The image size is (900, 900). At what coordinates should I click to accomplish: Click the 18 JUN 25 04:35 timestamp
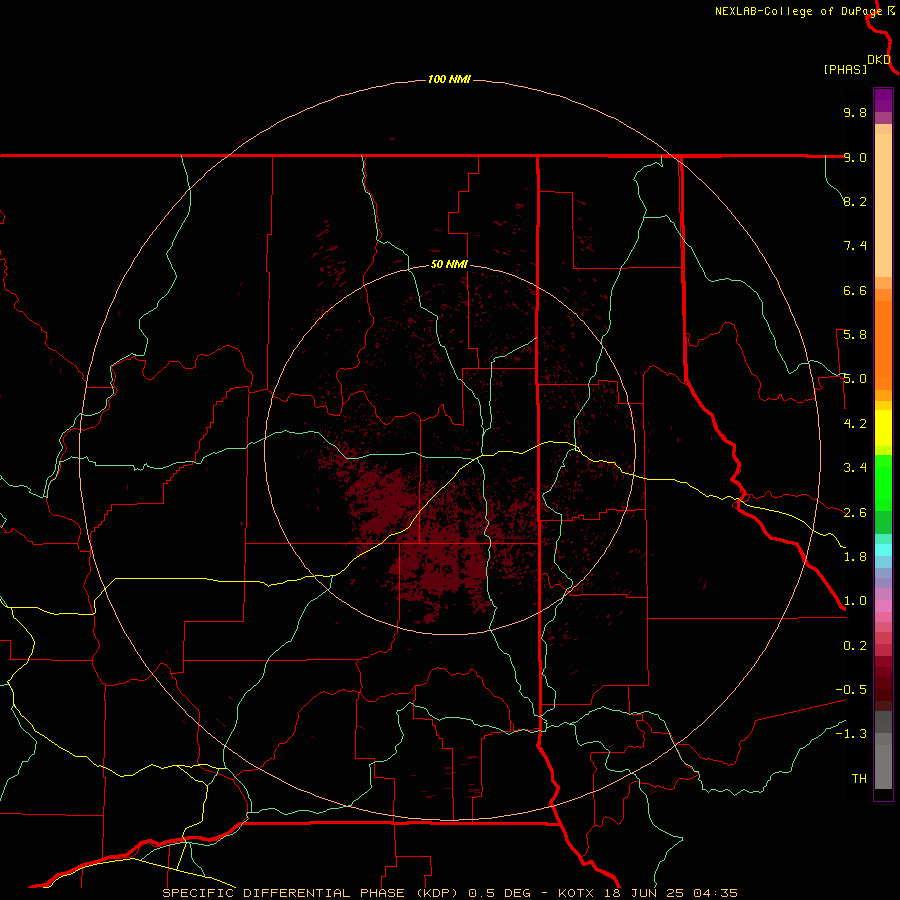[672, 893]
